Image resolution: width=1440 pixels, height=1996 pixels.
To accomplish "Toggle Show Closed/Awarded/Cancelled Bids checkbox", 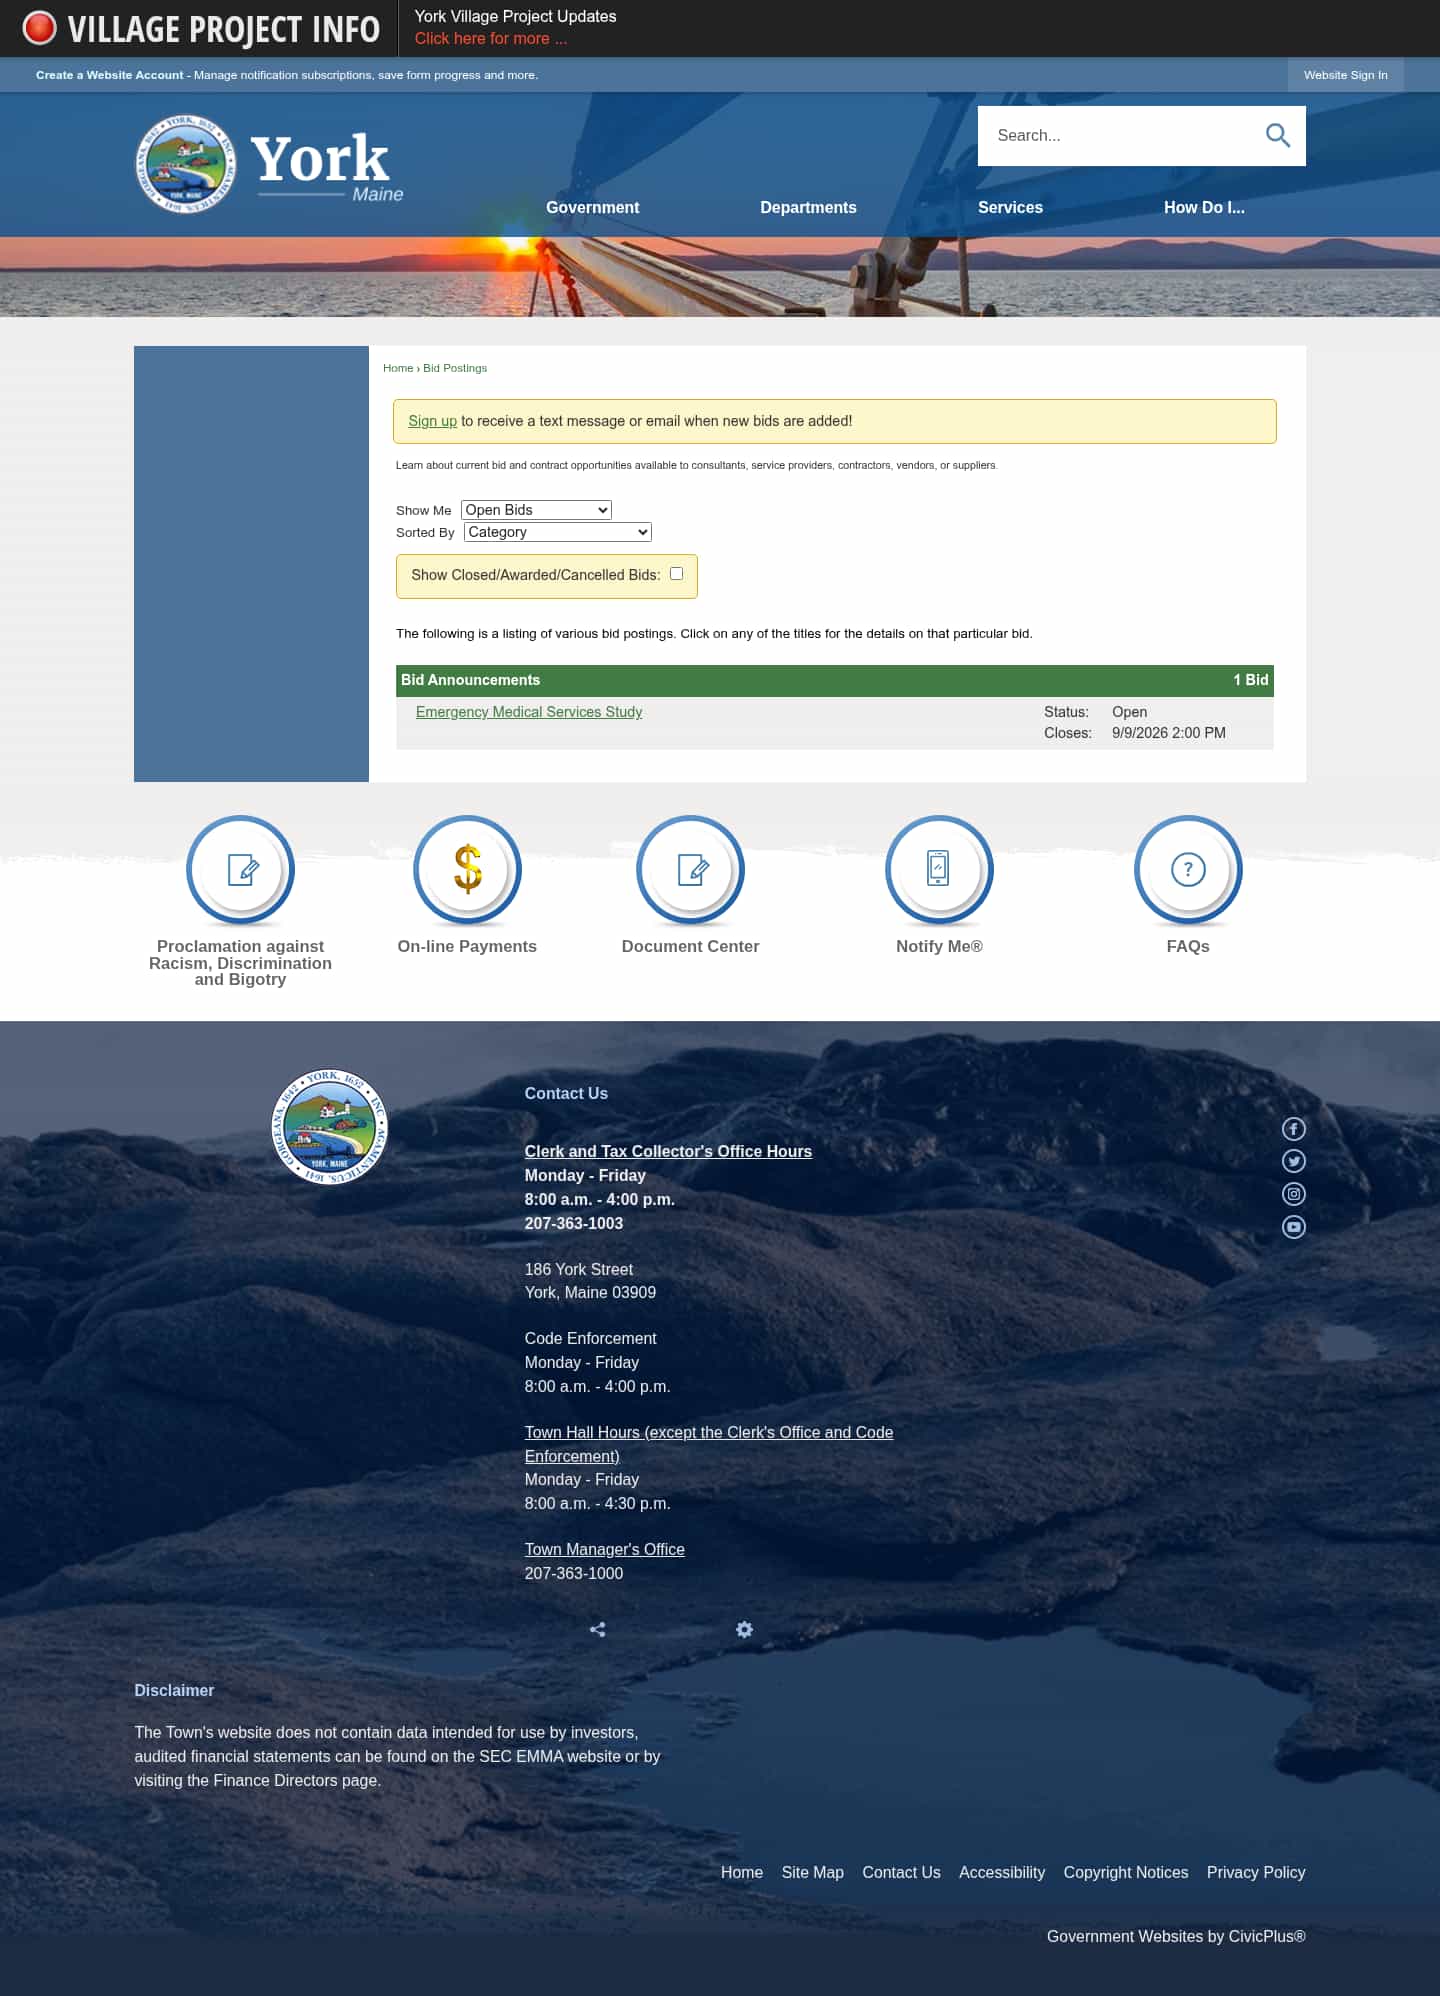I will pyautogui.click(x=677, y=574).
